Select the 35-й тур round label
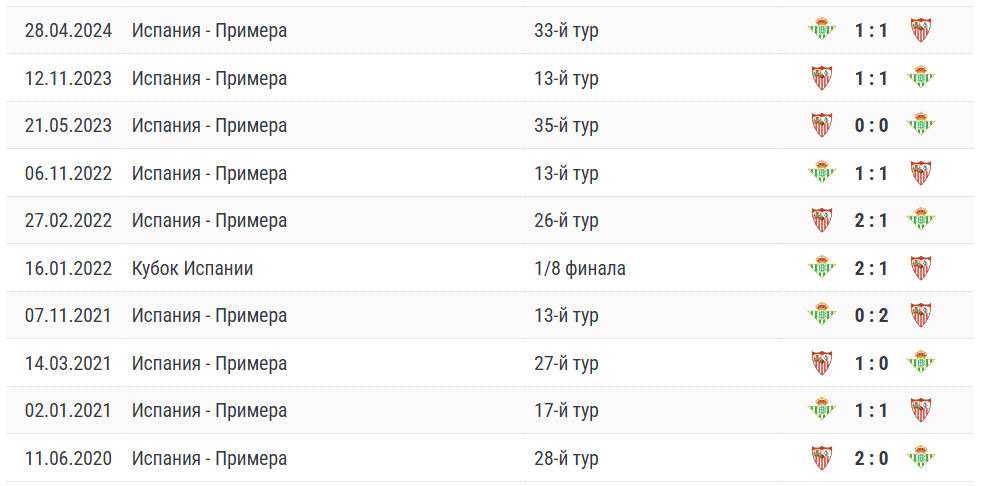 tap(566, 125)
